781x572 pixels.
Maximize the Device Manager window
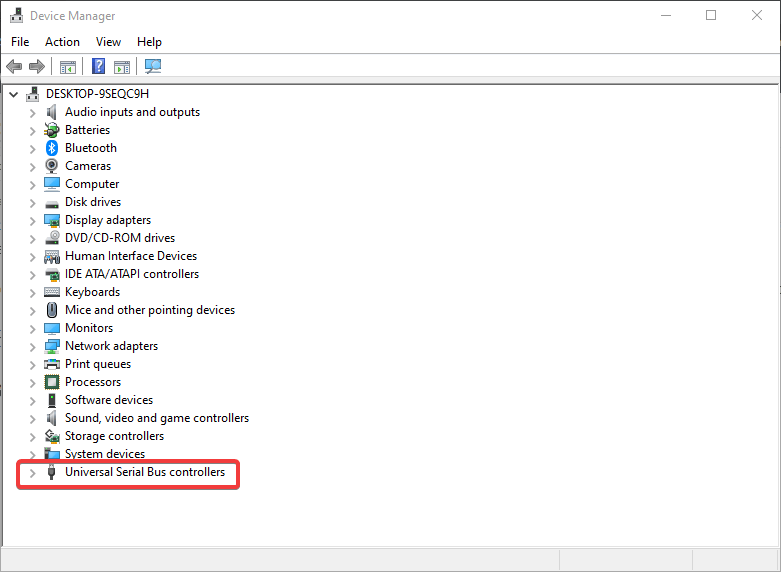click(x=711, y=15)
